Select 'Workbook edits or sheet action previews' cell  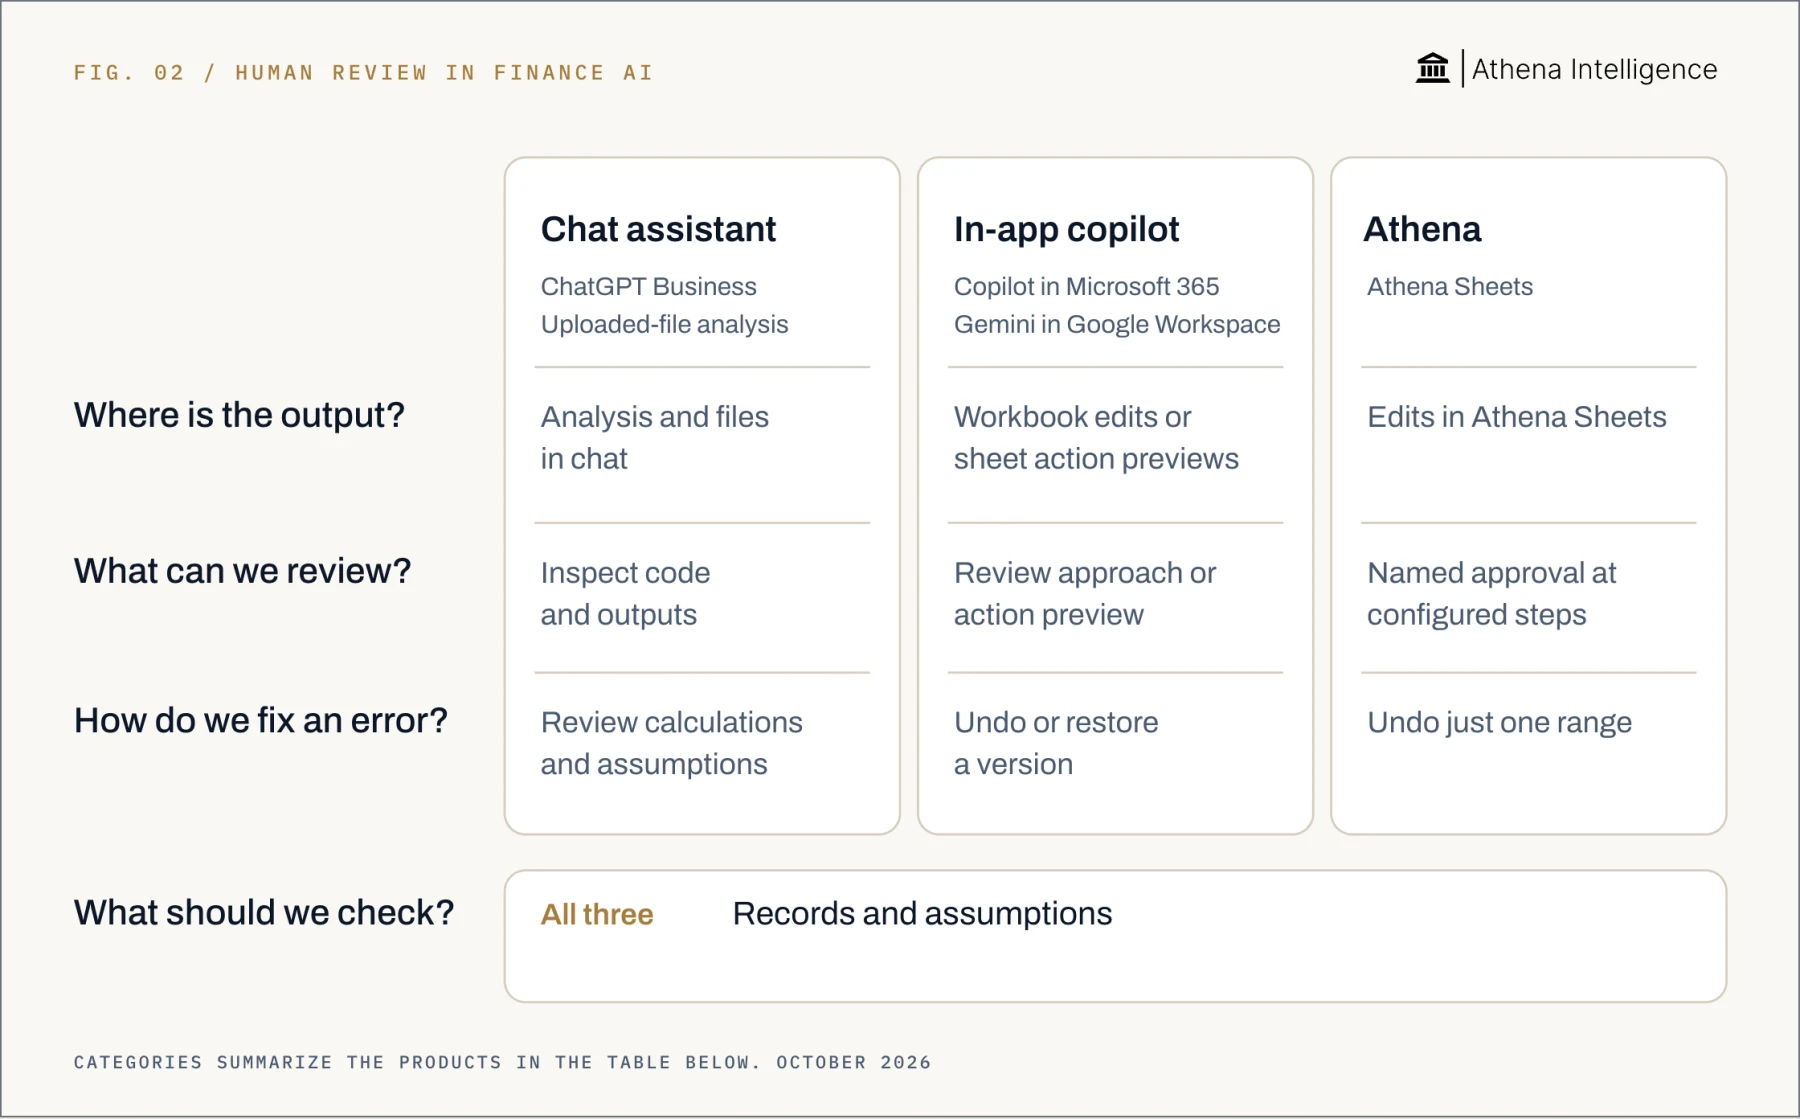tap(1096, 437)
